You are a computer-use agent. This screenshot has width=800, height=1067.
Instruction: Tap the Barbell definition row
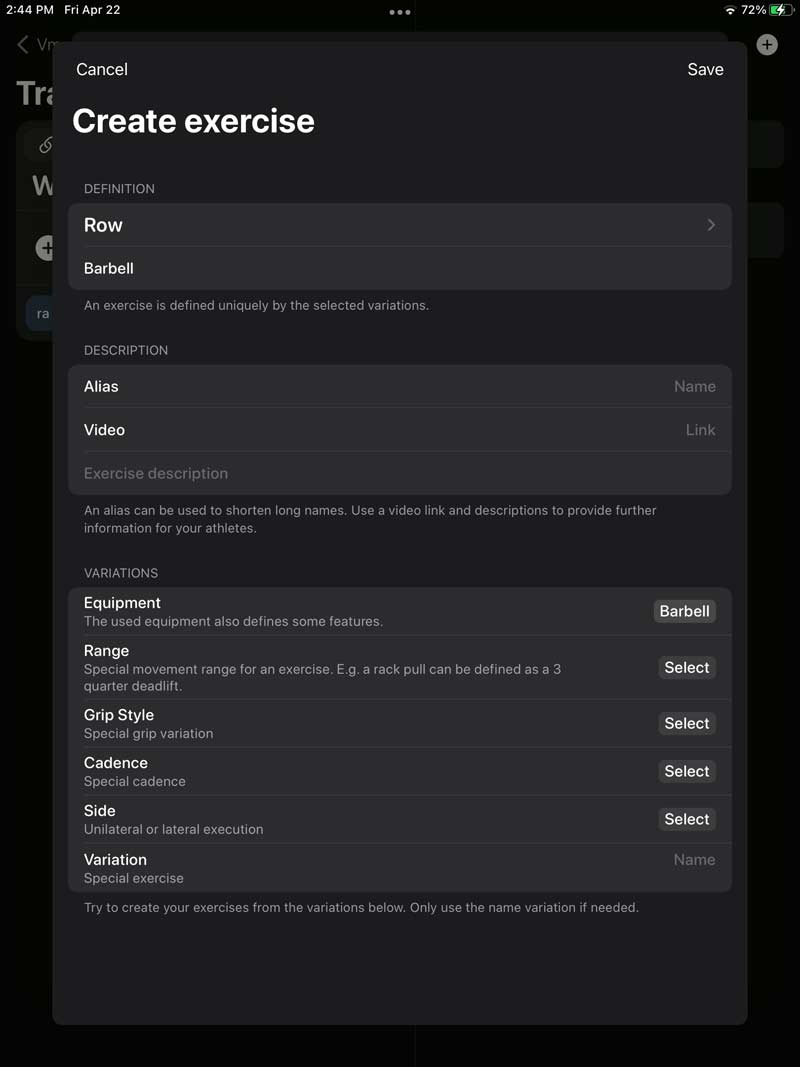[400, 268]
